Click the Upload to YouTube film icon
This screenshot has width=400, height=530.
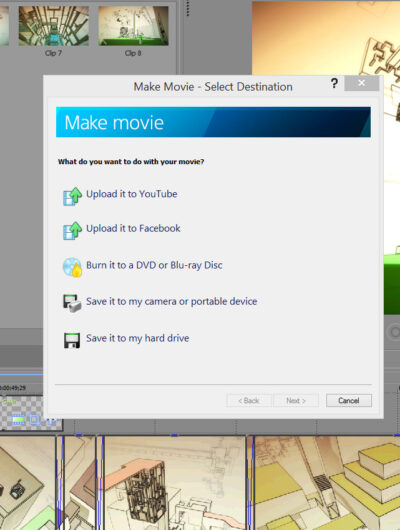pyautogui.click(x=72, y=196)
